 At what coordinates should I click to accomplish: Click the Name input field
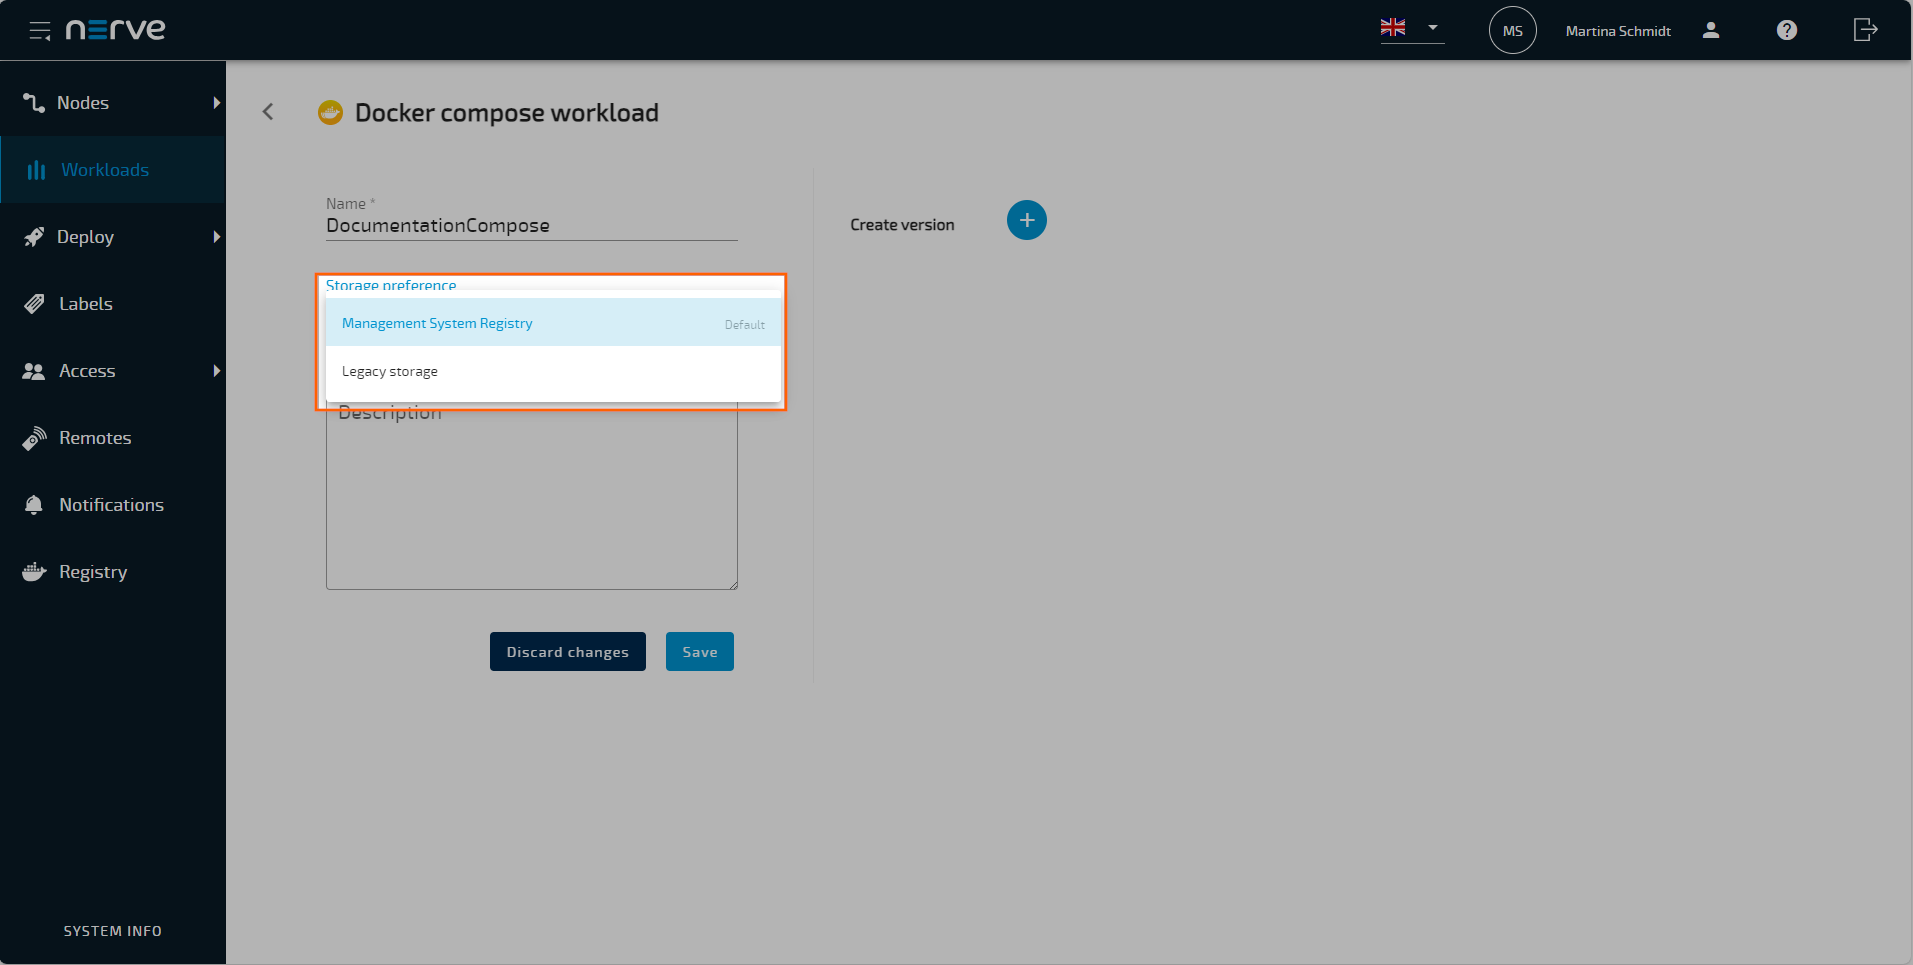click(x=531, y=226)
